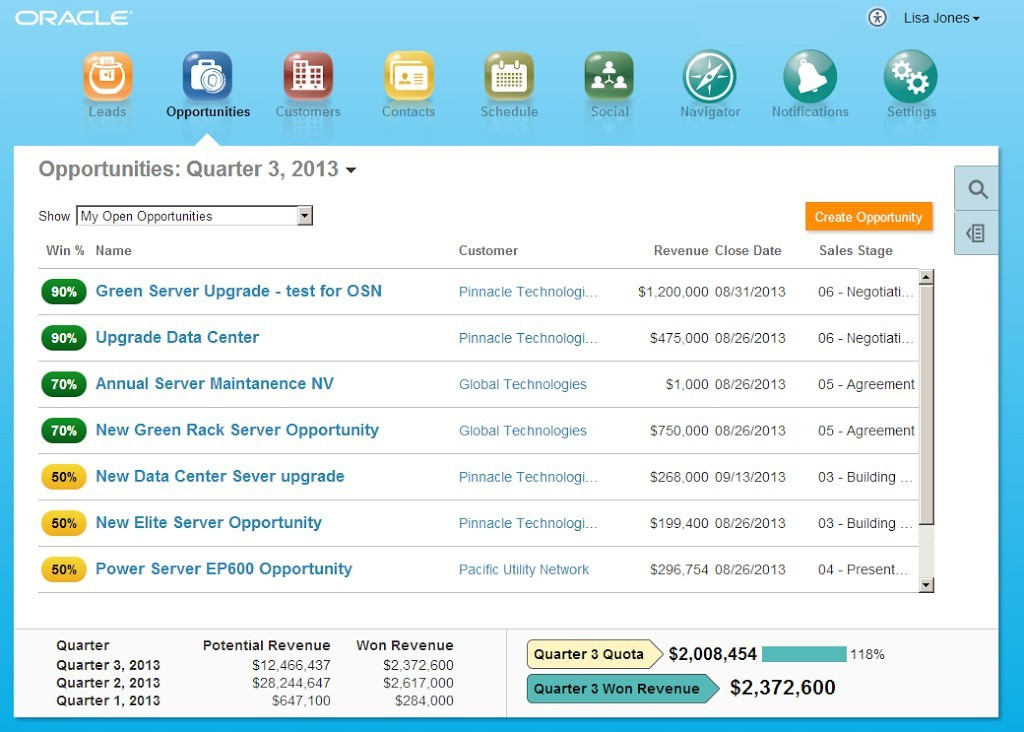Click the Quarter 3 Won Revenue label
Screen dimensions: 1024x732
(616, 689)
